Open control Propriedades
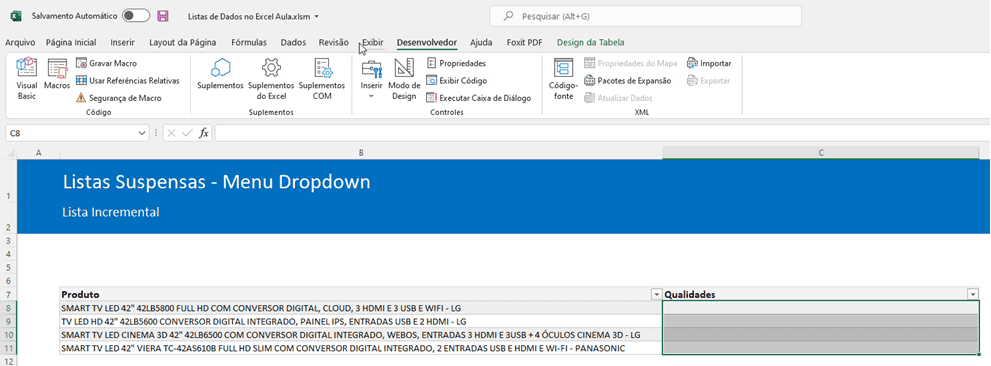The width and height of the screenshot is (991, 366). (x=456, y=63)
